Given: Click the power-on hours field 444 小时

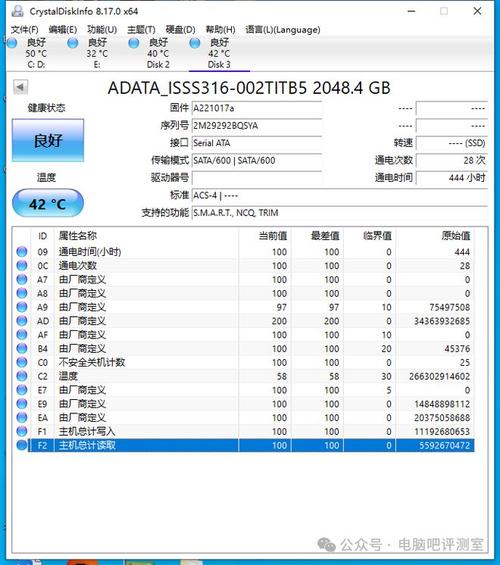Looking at the screenshot, I should click(x=452, y=178).
